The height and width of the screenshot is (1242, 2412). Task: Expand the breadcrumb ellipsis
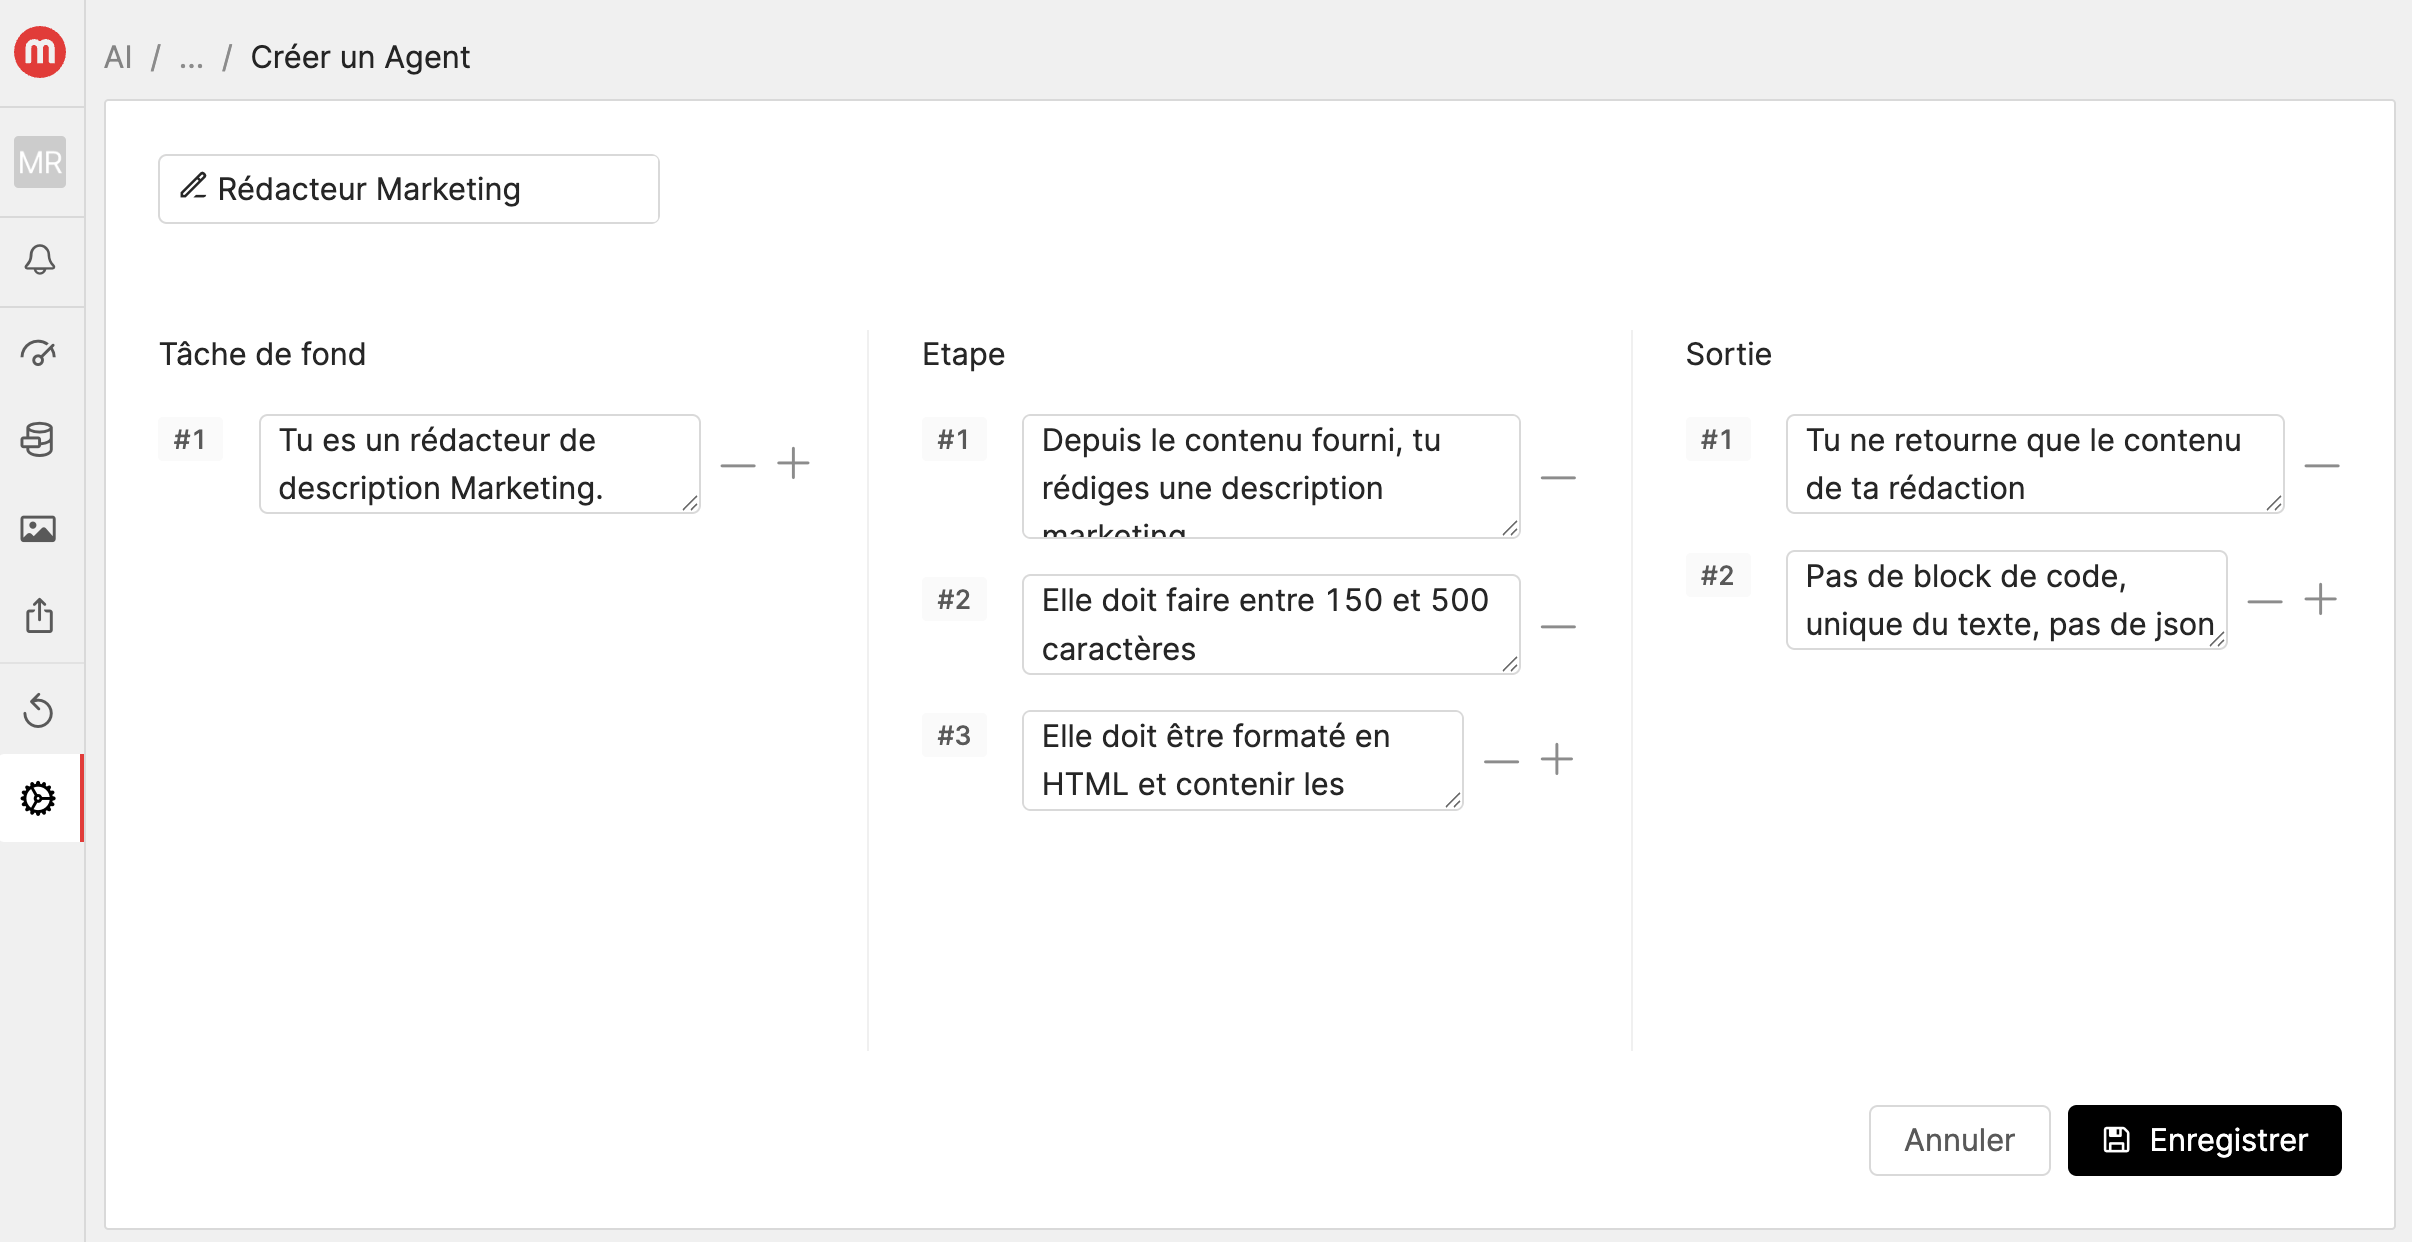click(x=191, y=57)
